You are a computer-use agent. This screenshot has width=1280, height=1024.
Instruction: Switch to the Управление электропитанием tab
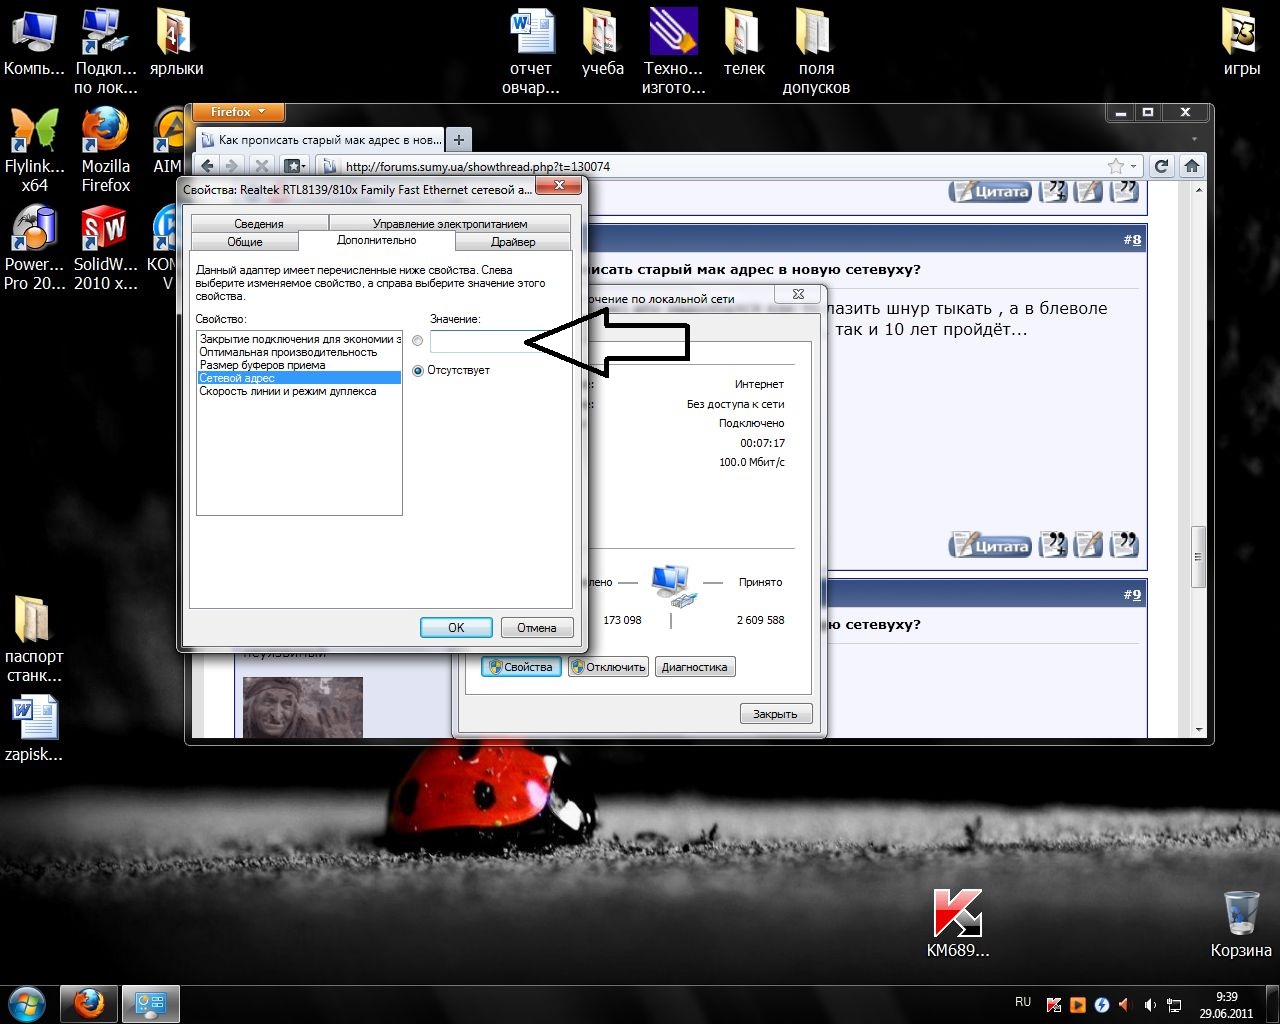449,224
